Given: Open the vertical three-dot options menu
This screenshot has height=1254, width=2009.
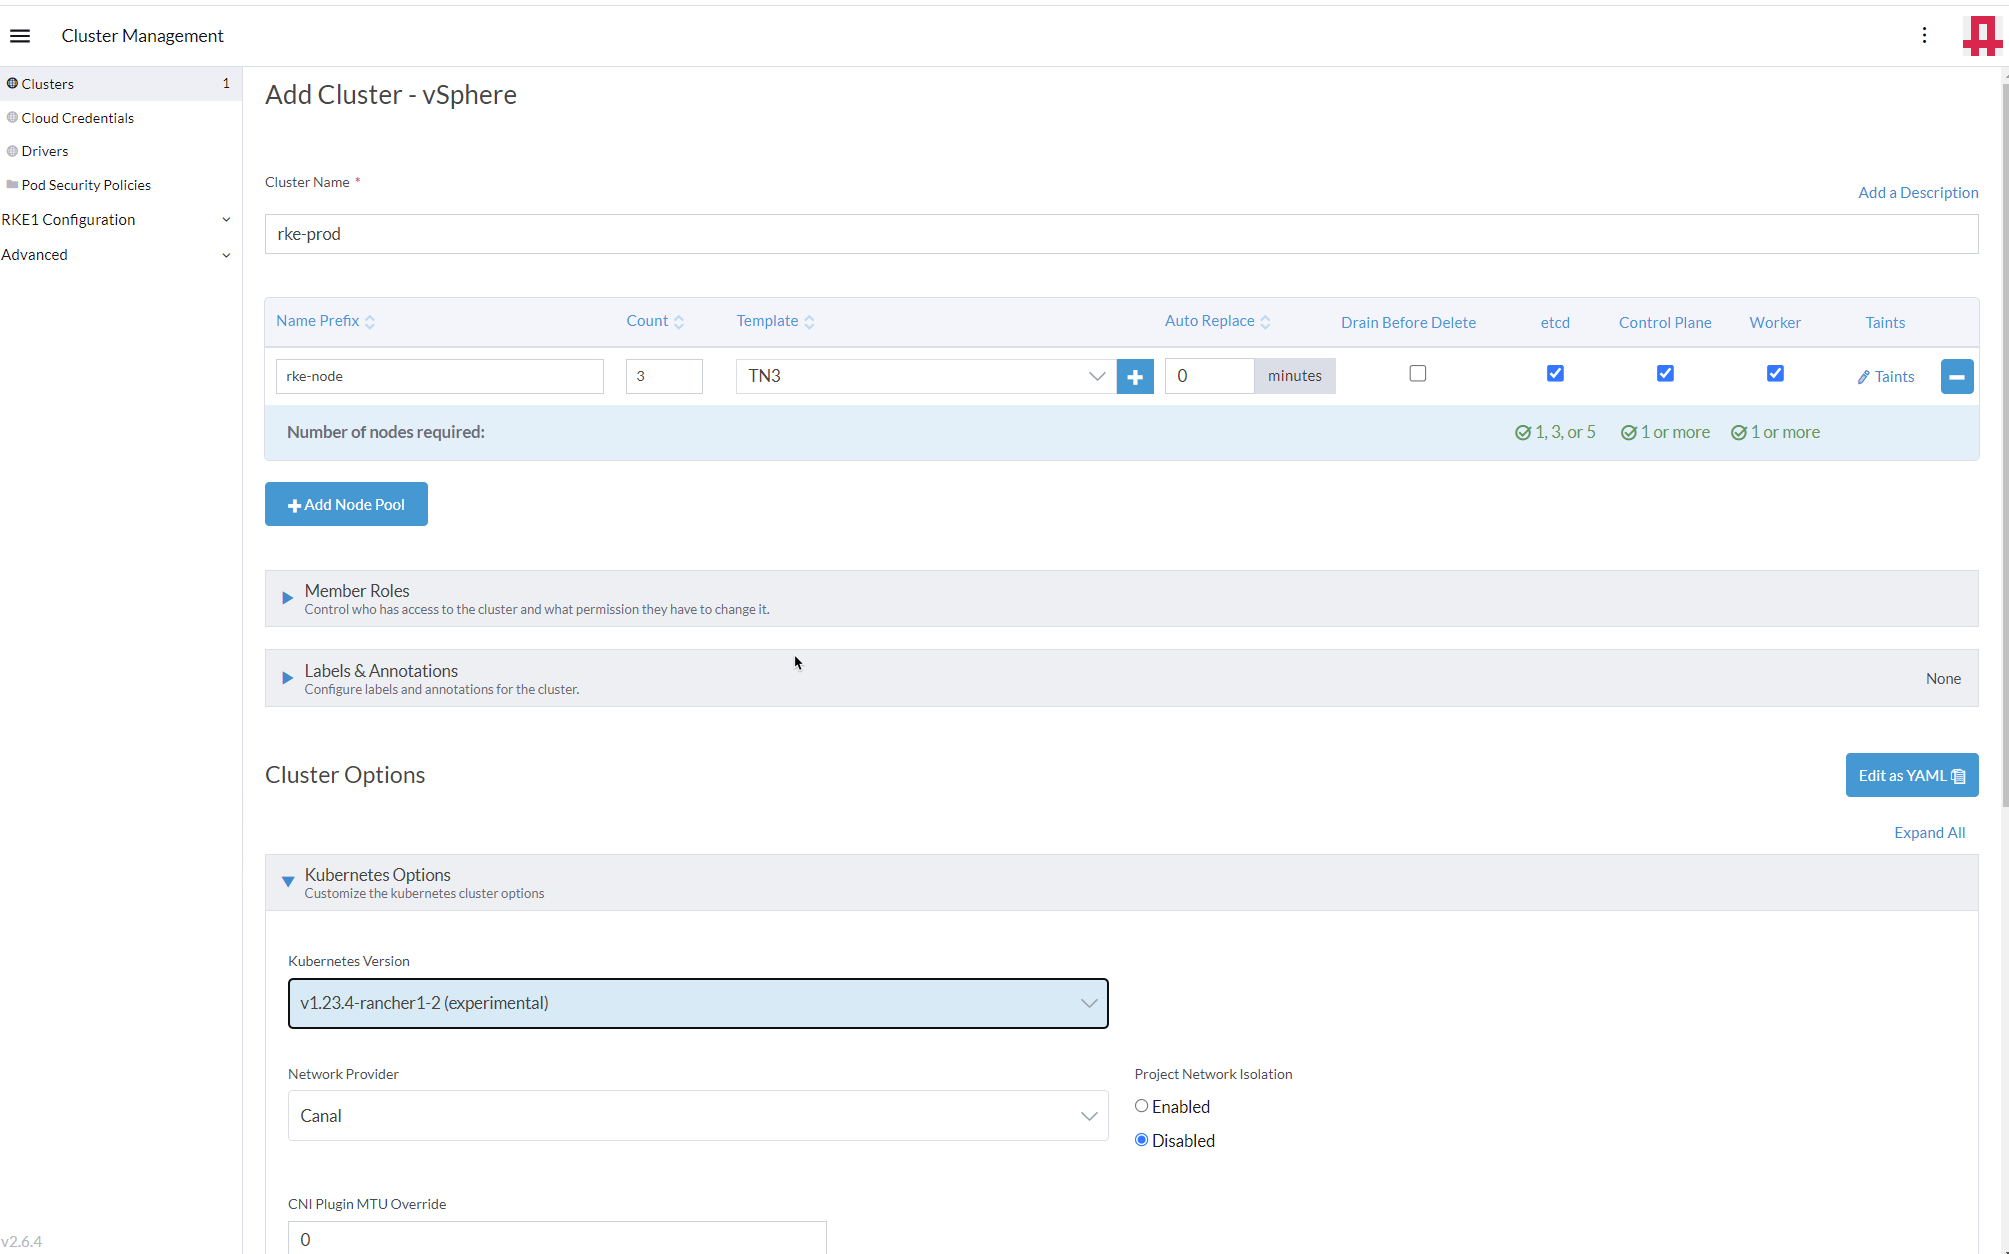Looking at the screenshot, I should [1924, 36].
